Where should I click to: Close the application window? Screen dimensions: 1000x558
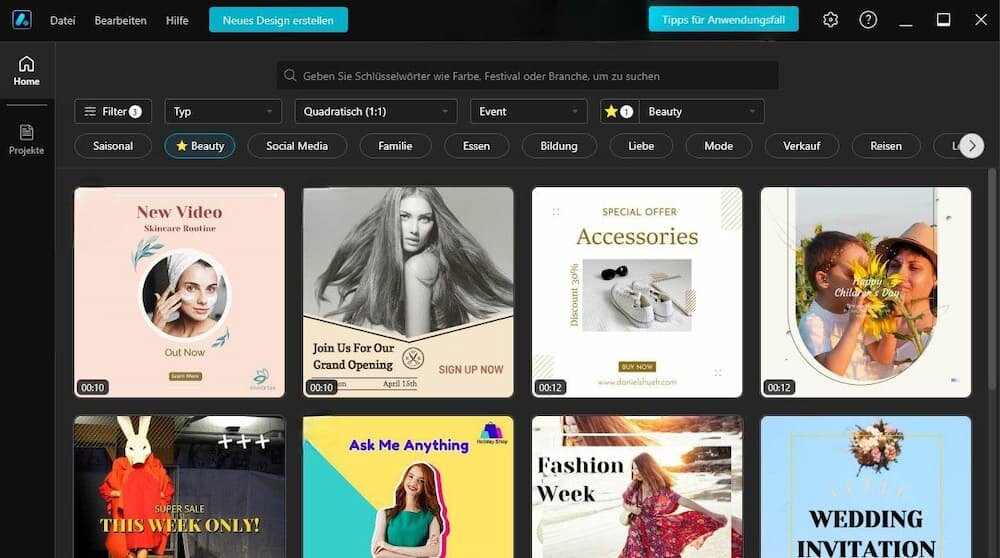pos(981,20)
